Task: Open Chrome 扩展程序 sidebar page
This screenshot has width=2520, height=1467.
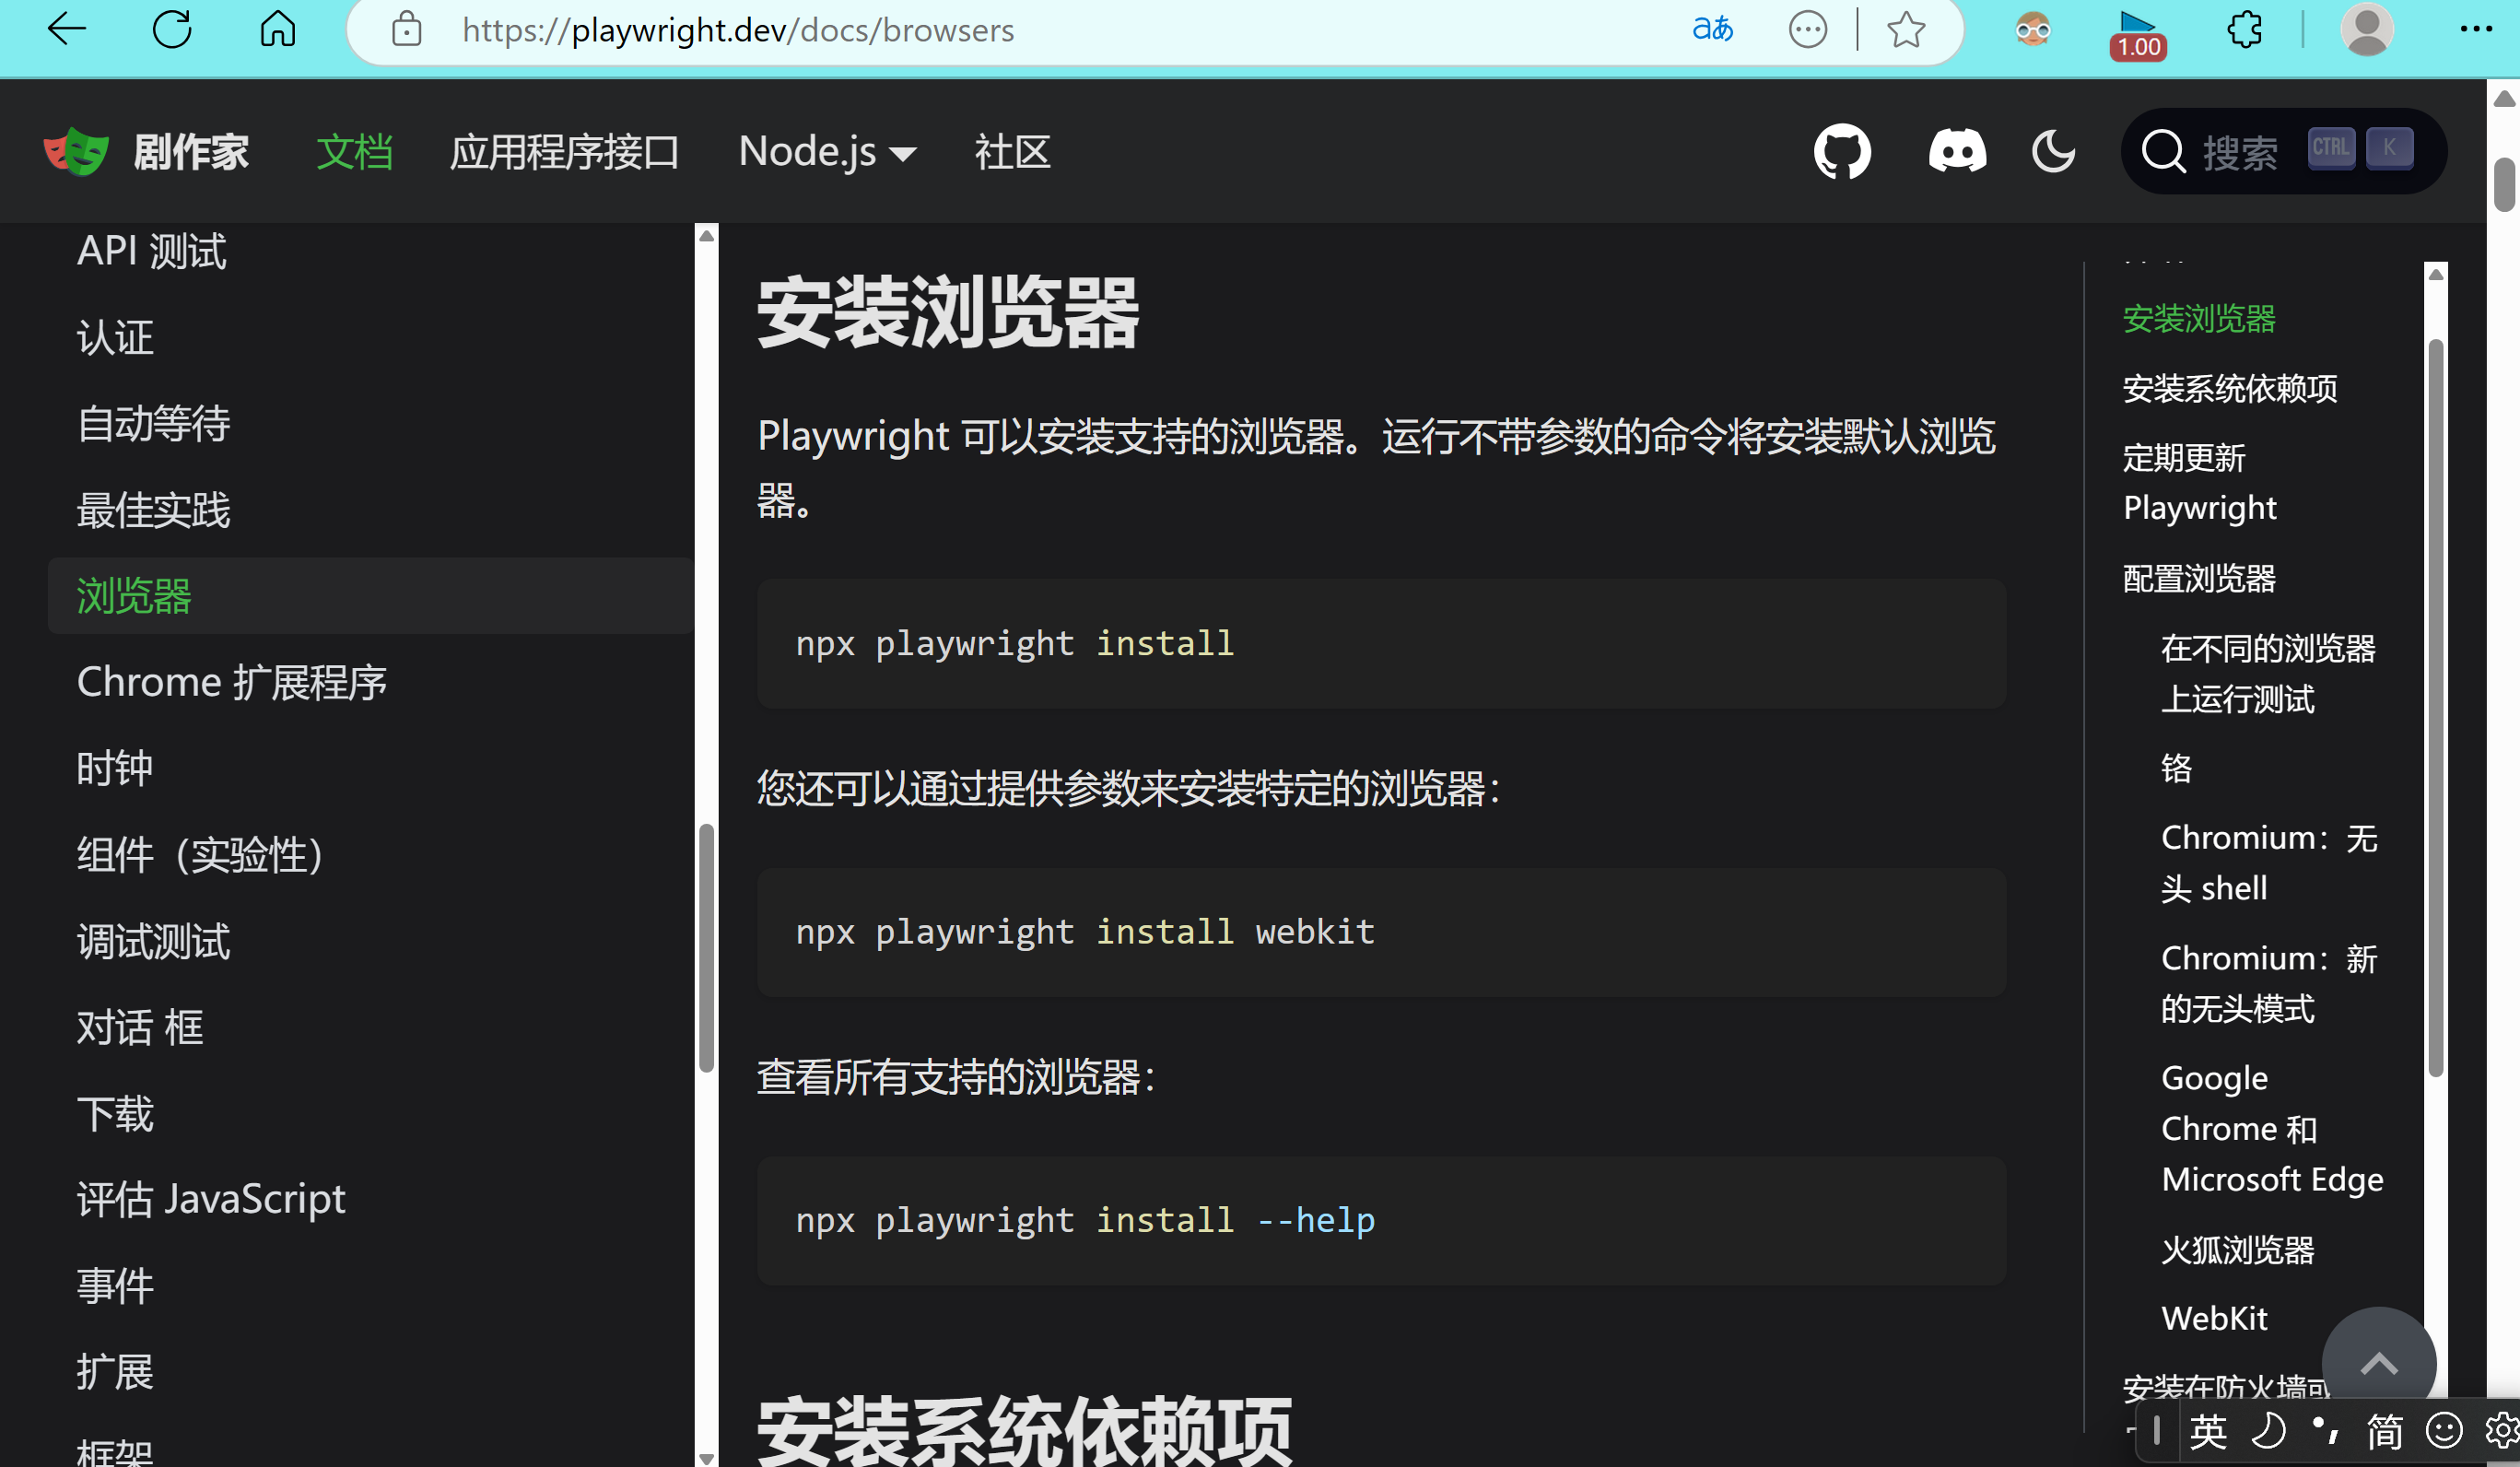Action: 231,682
